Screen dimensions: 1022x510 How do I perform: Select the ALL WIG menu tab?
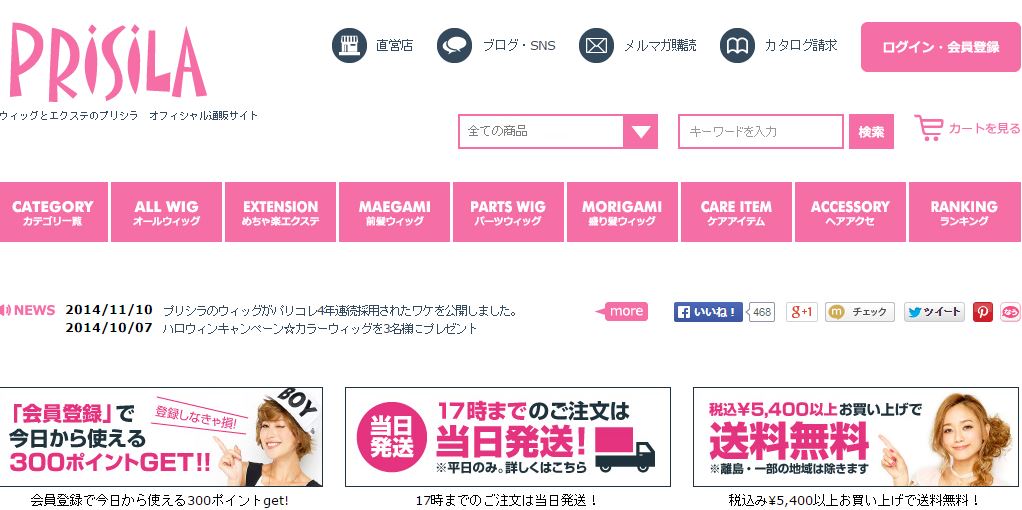(x=166, y=212)
